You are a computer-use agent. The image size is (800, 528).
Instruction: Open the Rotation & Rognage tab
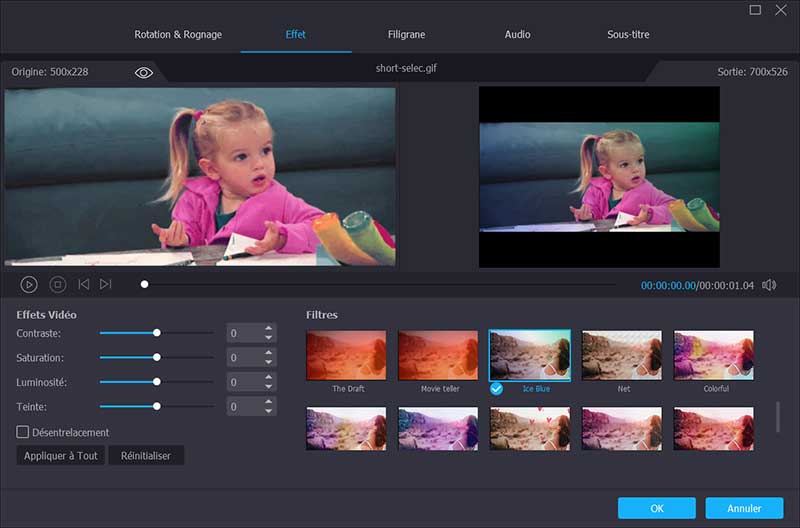coord(178,35)
